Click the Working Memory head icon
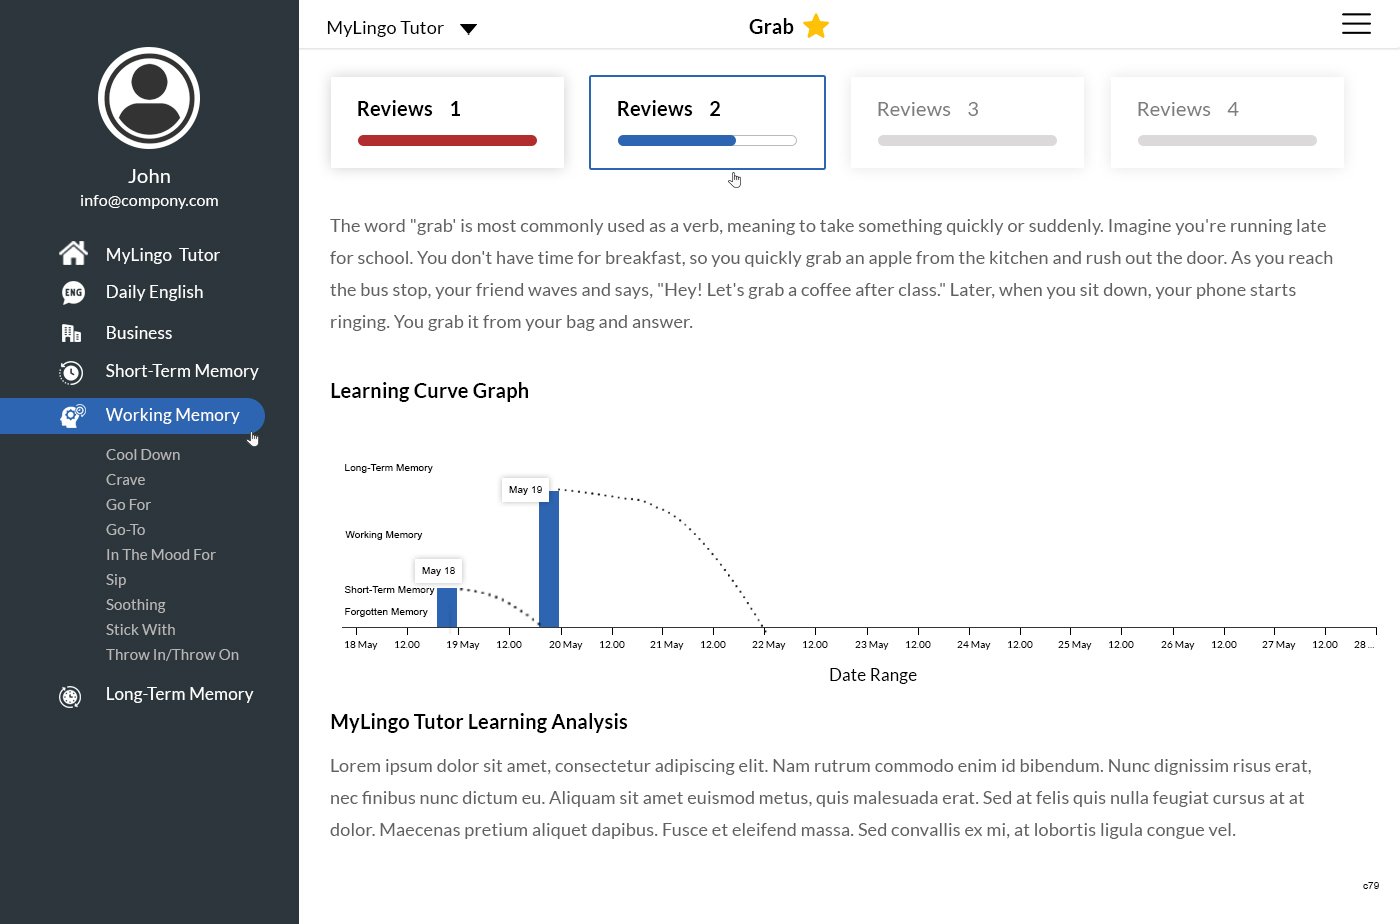Image resolution: width=1400 pixels, height=924 pixels. [x=72, y=415]
